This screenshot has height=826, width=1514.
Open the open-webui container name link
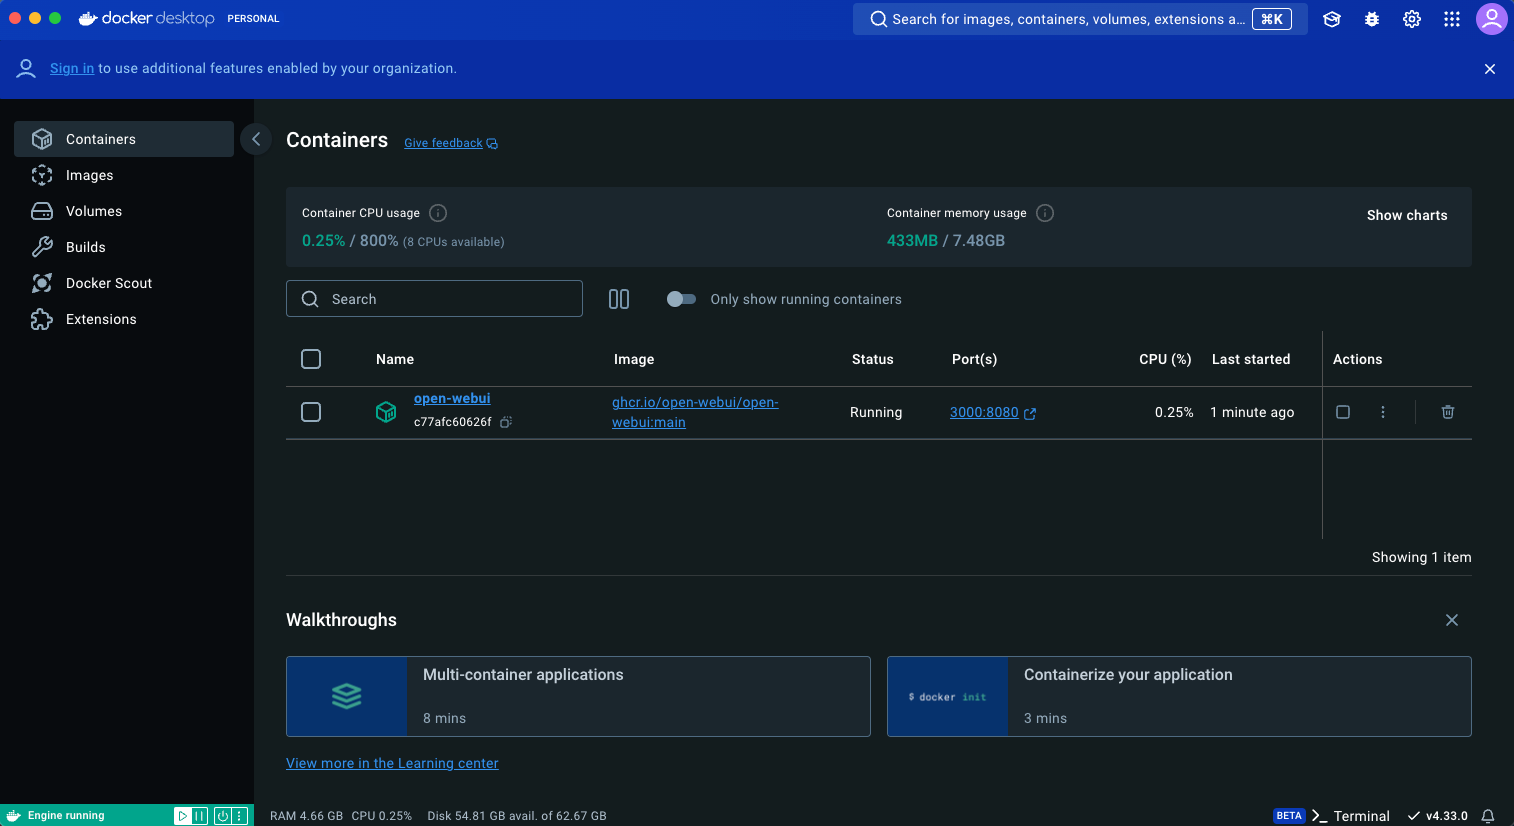click(x=452, y=398)
